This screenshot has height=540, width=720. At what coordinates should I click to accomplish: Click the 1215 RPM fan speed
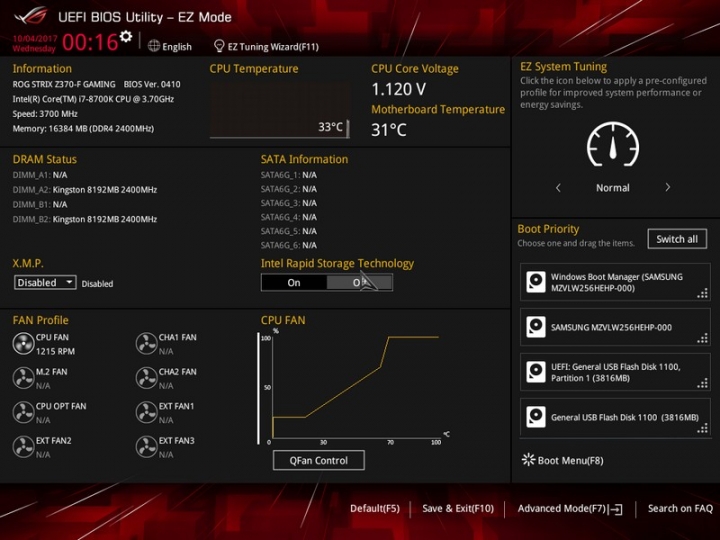[55, 351]
